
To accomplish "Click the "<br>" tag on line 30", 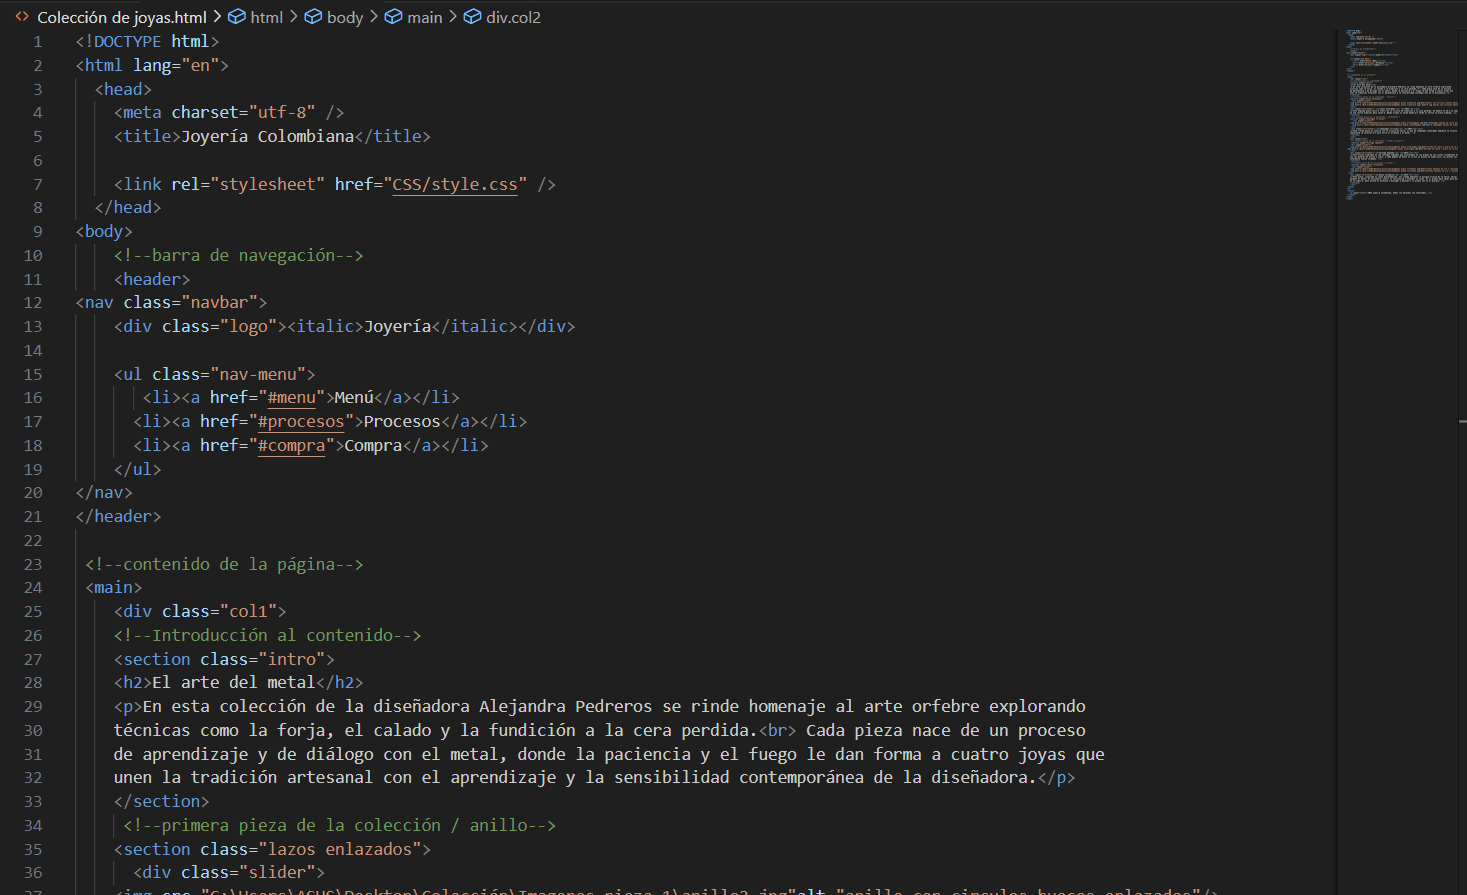I will pyautogui.click(x=778, y=730).
